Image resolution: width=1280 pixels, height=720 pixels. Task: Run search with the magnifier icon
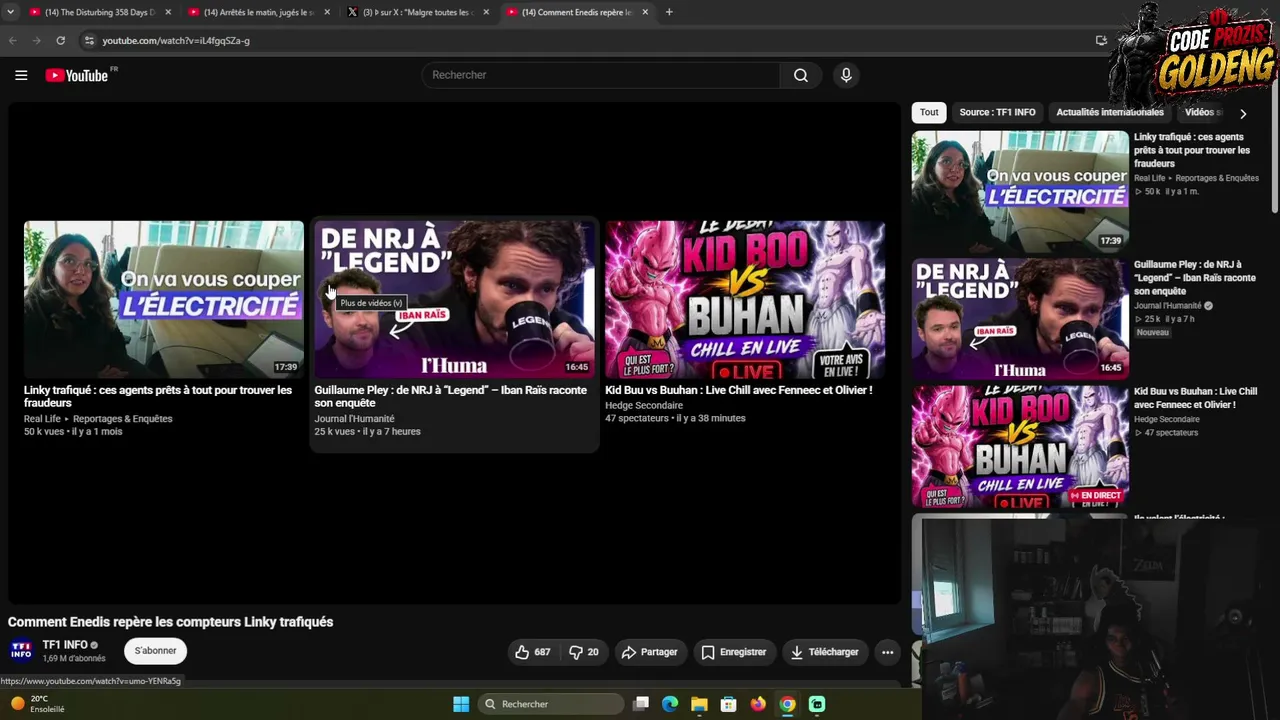pyautogui.click(x=801, y=75)
